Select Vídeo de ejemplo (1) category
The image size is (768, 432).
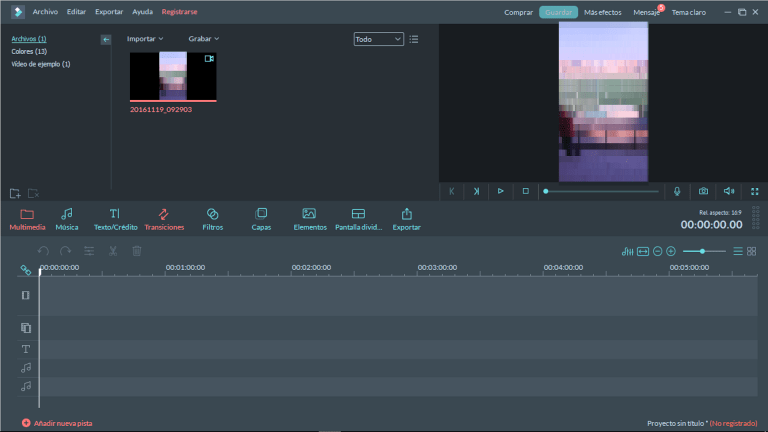click(41, 64)
